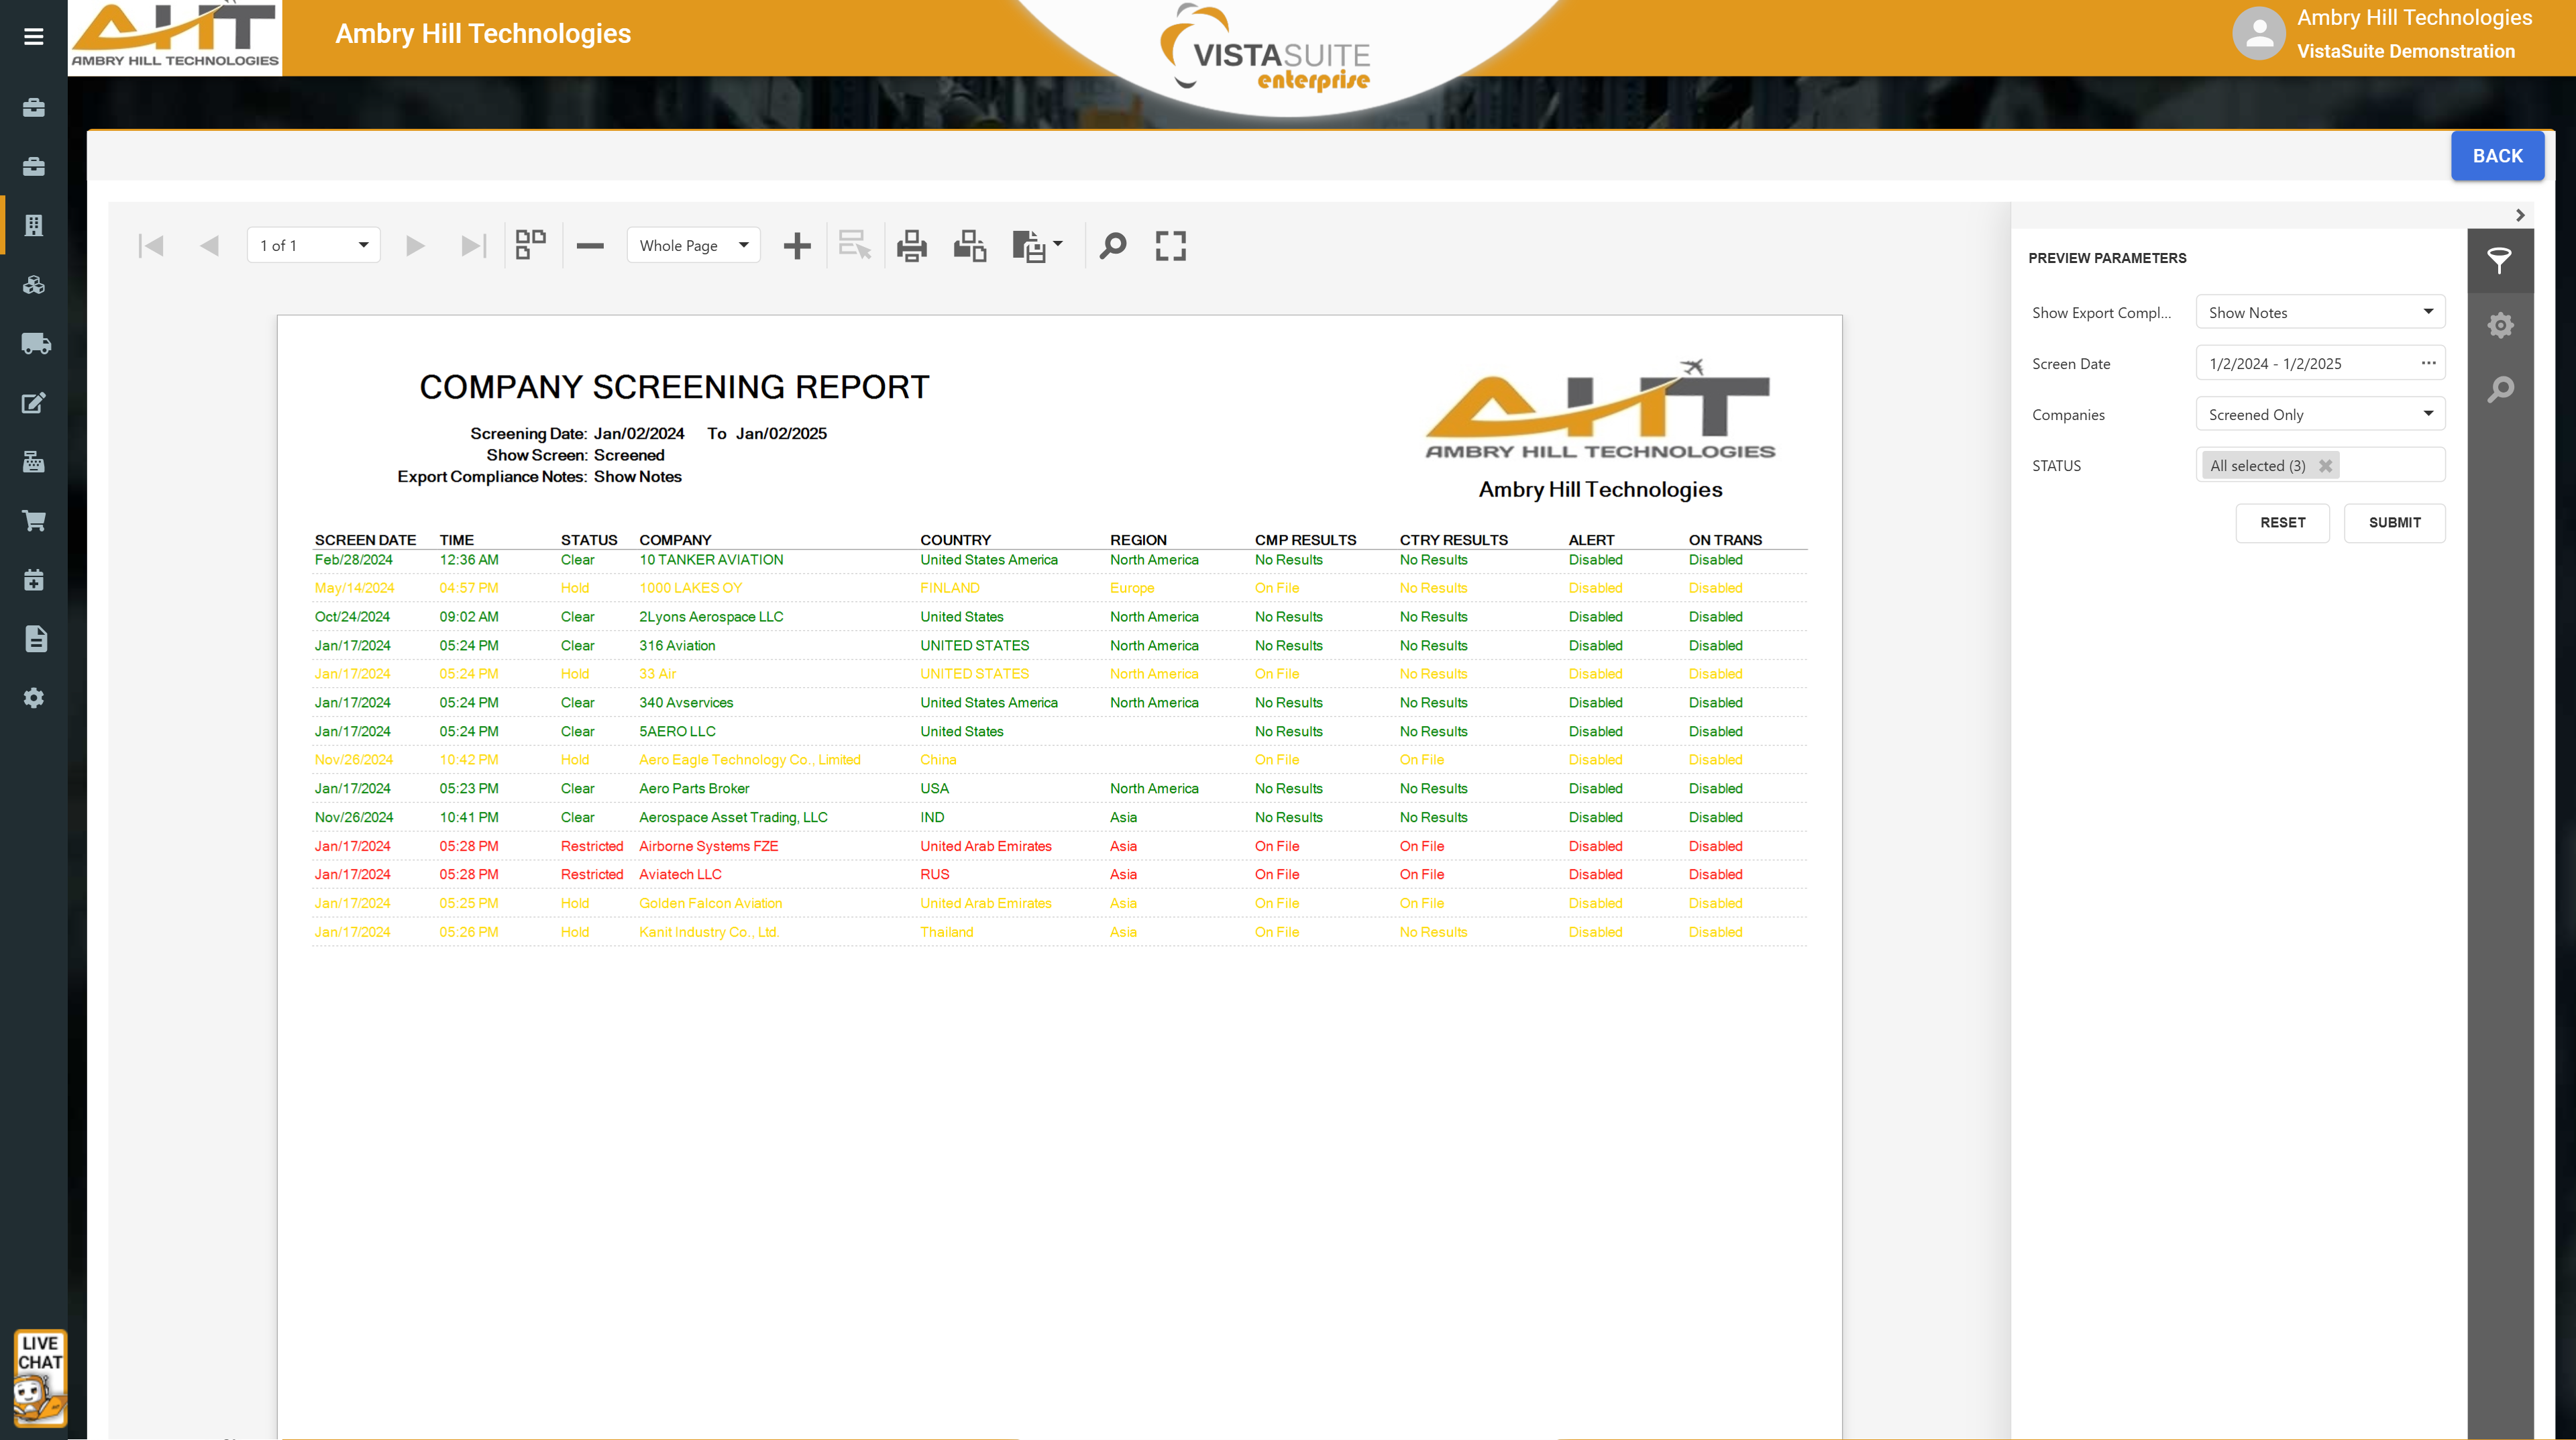Open the hamburger menu

point(34,37)
